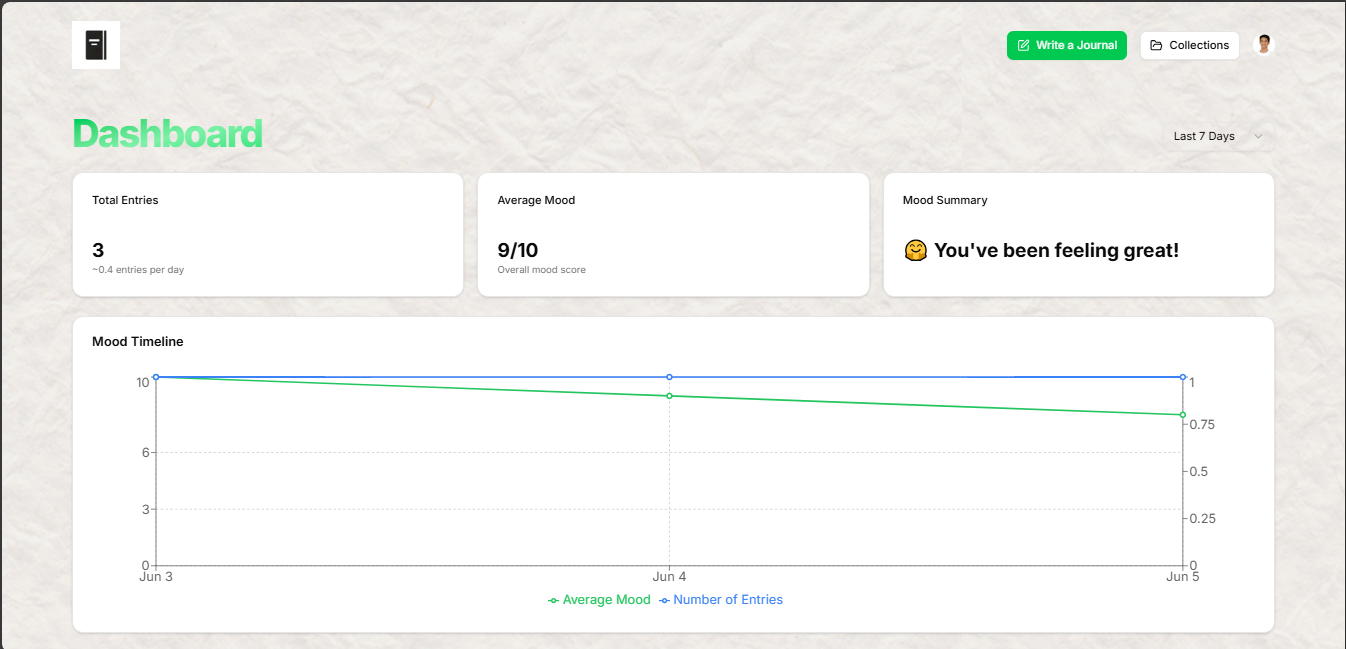Select the green mood point for Jun 4
The height and width of the screenshot is (649, 1346).
point(669,396)
